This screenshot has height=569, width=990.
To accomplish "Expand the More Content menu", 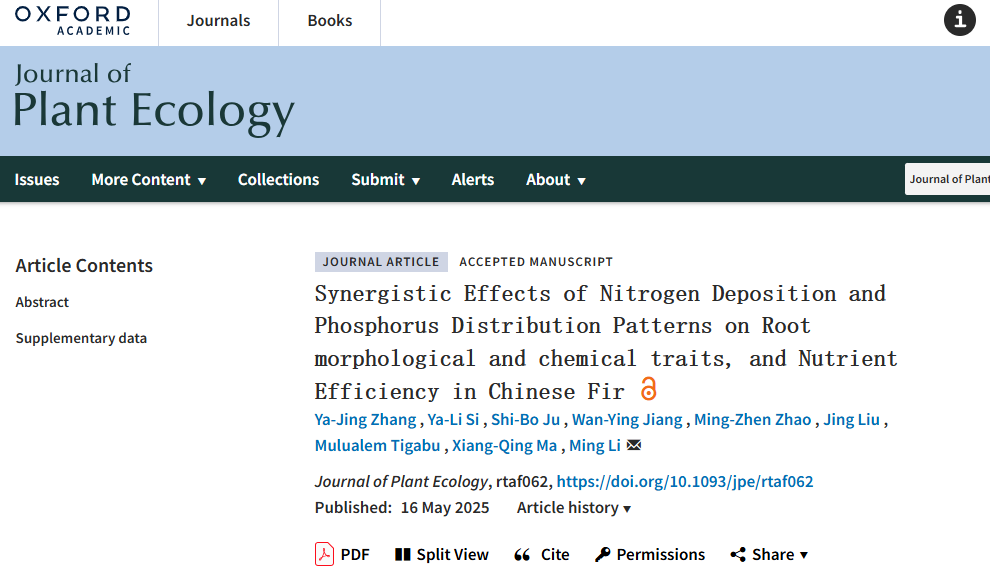I will [x=148, y=180].
